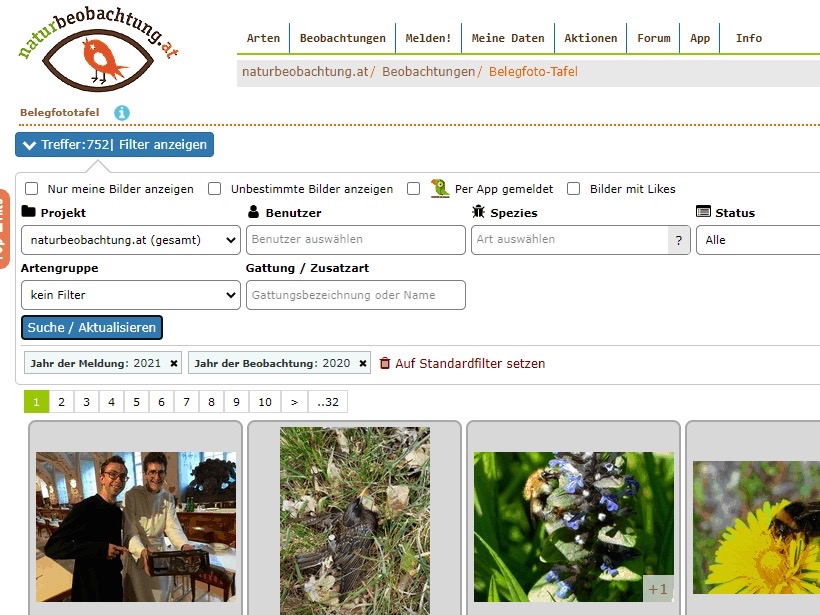Click the Benutzer auswählen input field
The height and width of the screenshot is (615, 820).
[x=356, y=240]
